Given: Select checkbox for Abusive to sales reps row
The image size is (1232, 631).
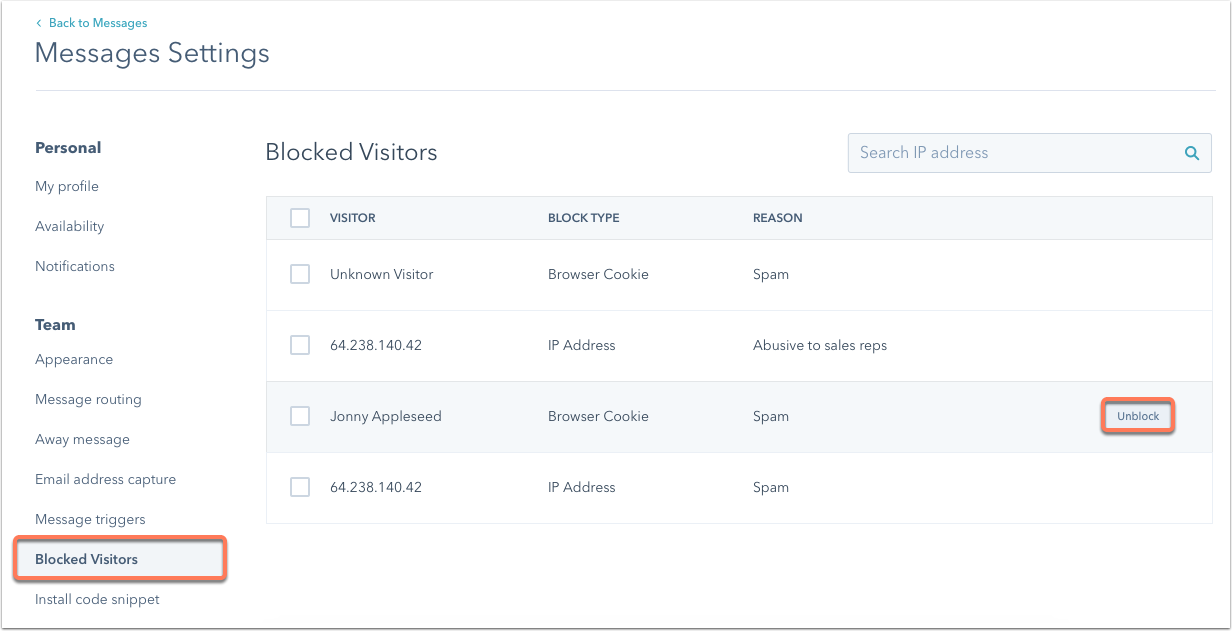Looking at the screenshot, I should (300, 345).
